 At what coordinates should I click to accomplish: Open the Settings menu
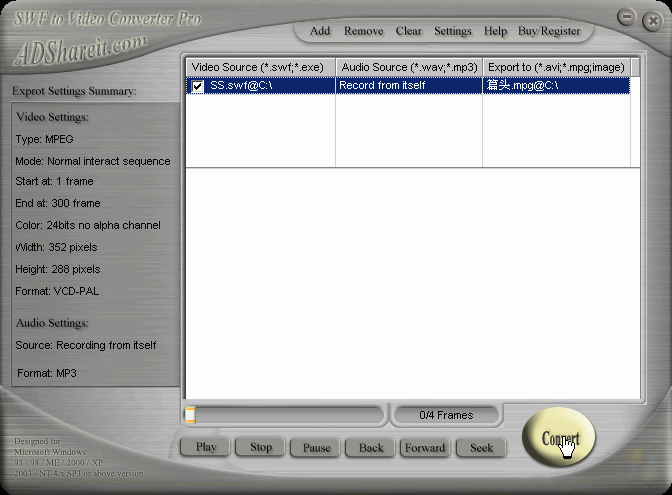(x=452, y=31)
